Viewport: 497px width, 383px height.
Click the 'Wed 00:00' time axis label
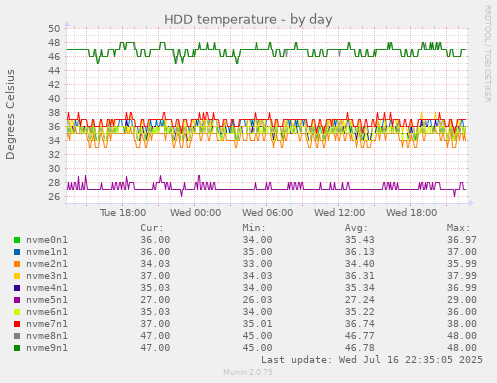(195, 213)
